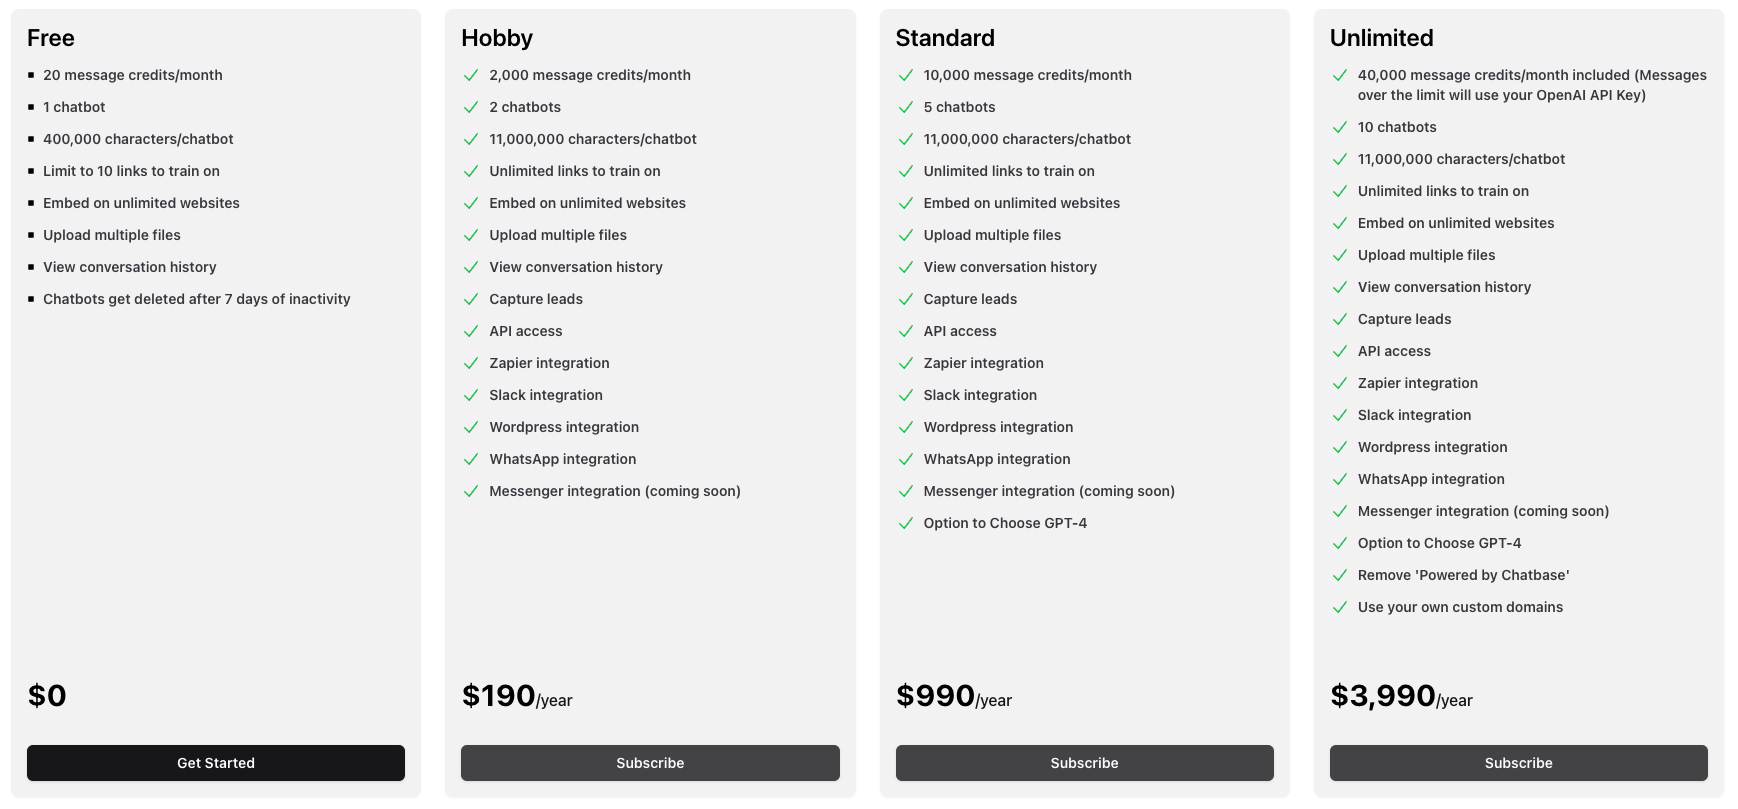Click the Standard plan $990/year price

(953, 696)
